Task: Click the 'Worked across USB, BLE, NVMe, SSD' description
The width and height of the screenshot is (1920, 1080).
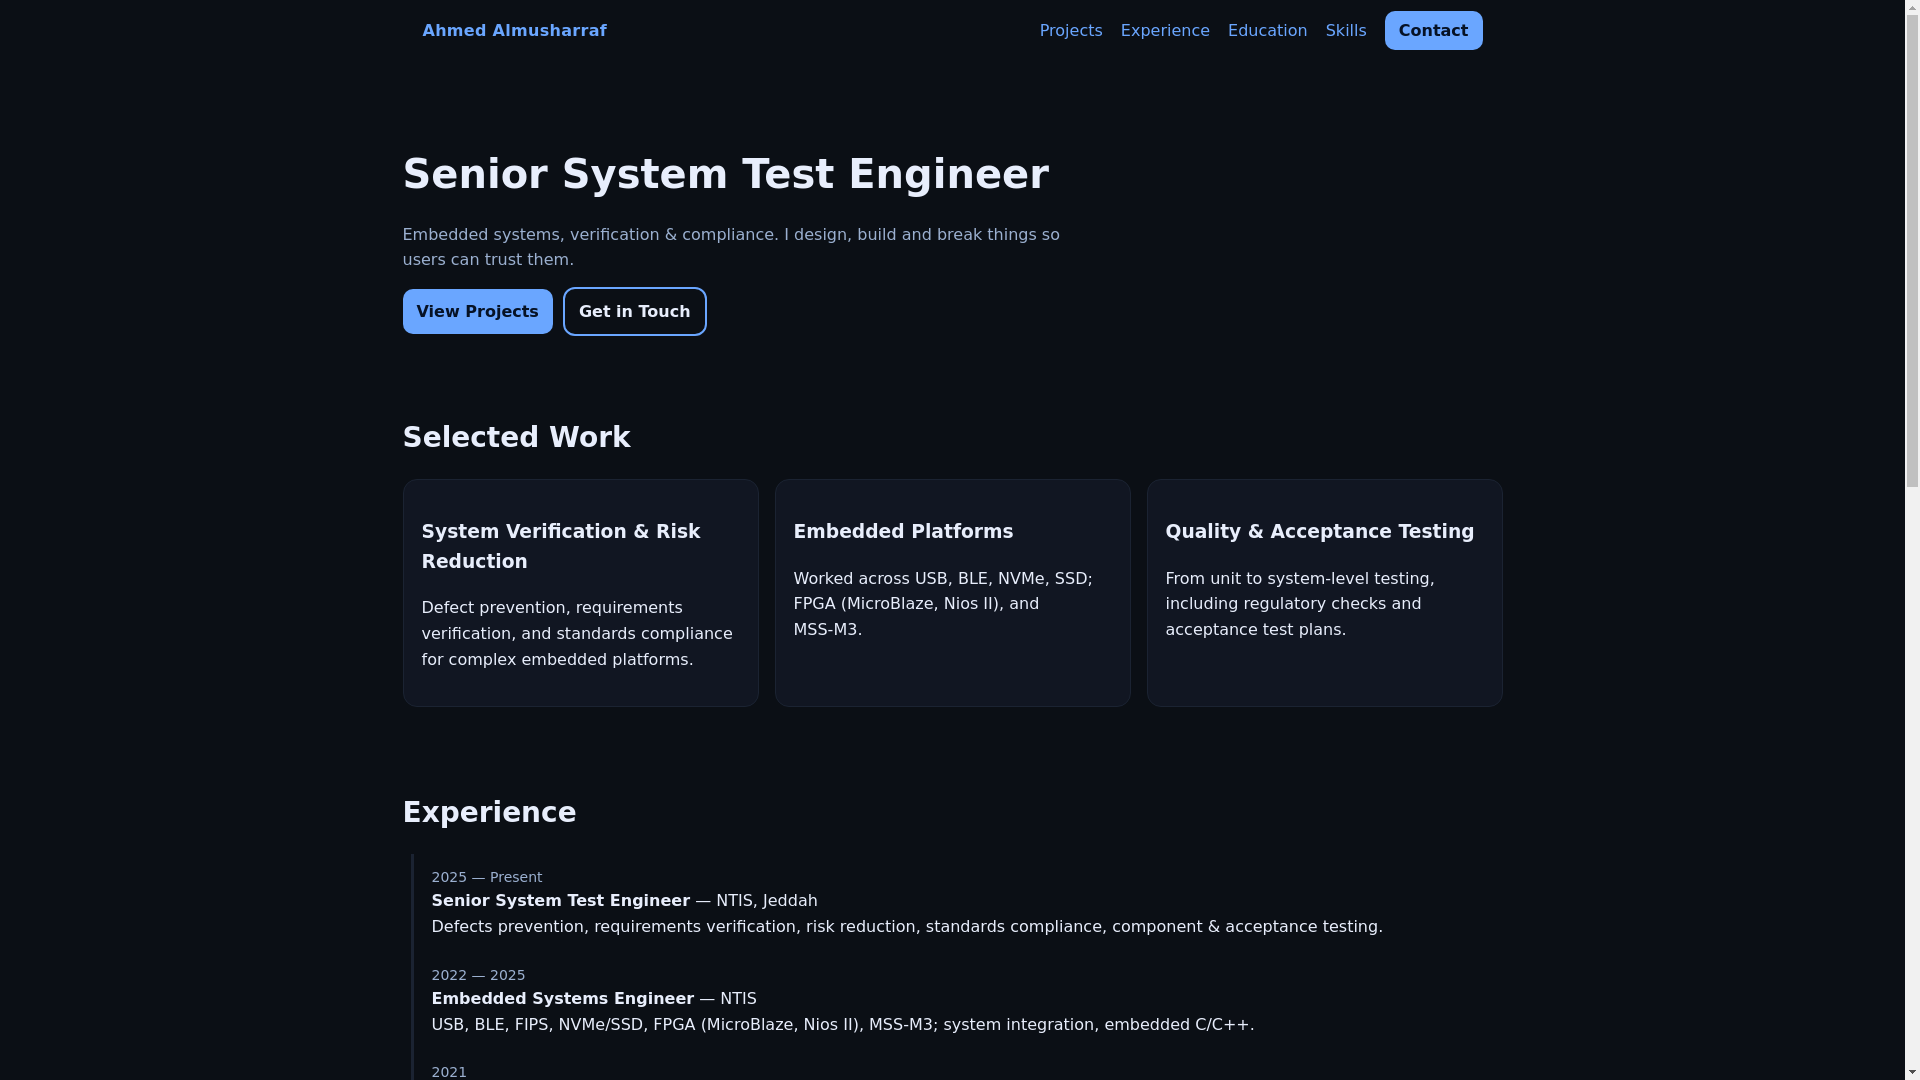Action: [943, 604]
